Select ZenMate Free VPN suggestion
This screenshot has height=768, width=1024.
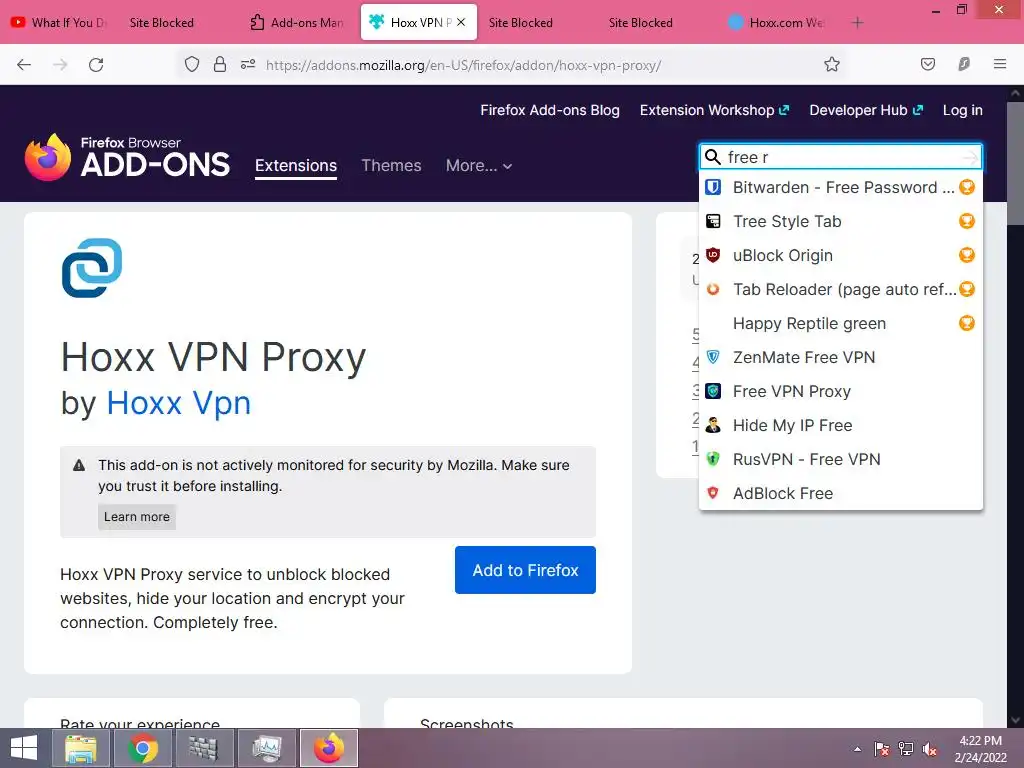[x=840, y=357]
